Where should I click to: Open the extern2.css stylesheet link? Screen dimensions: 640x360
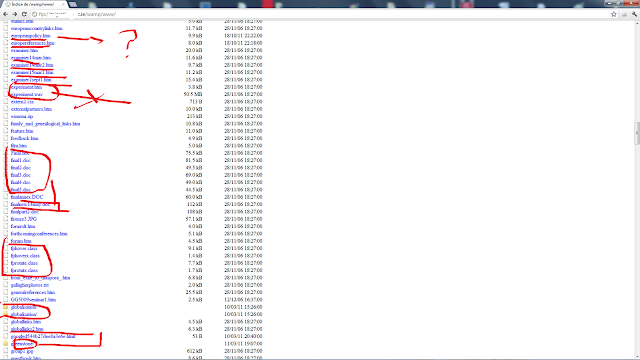pyautogui.click(x=22, y=102)
